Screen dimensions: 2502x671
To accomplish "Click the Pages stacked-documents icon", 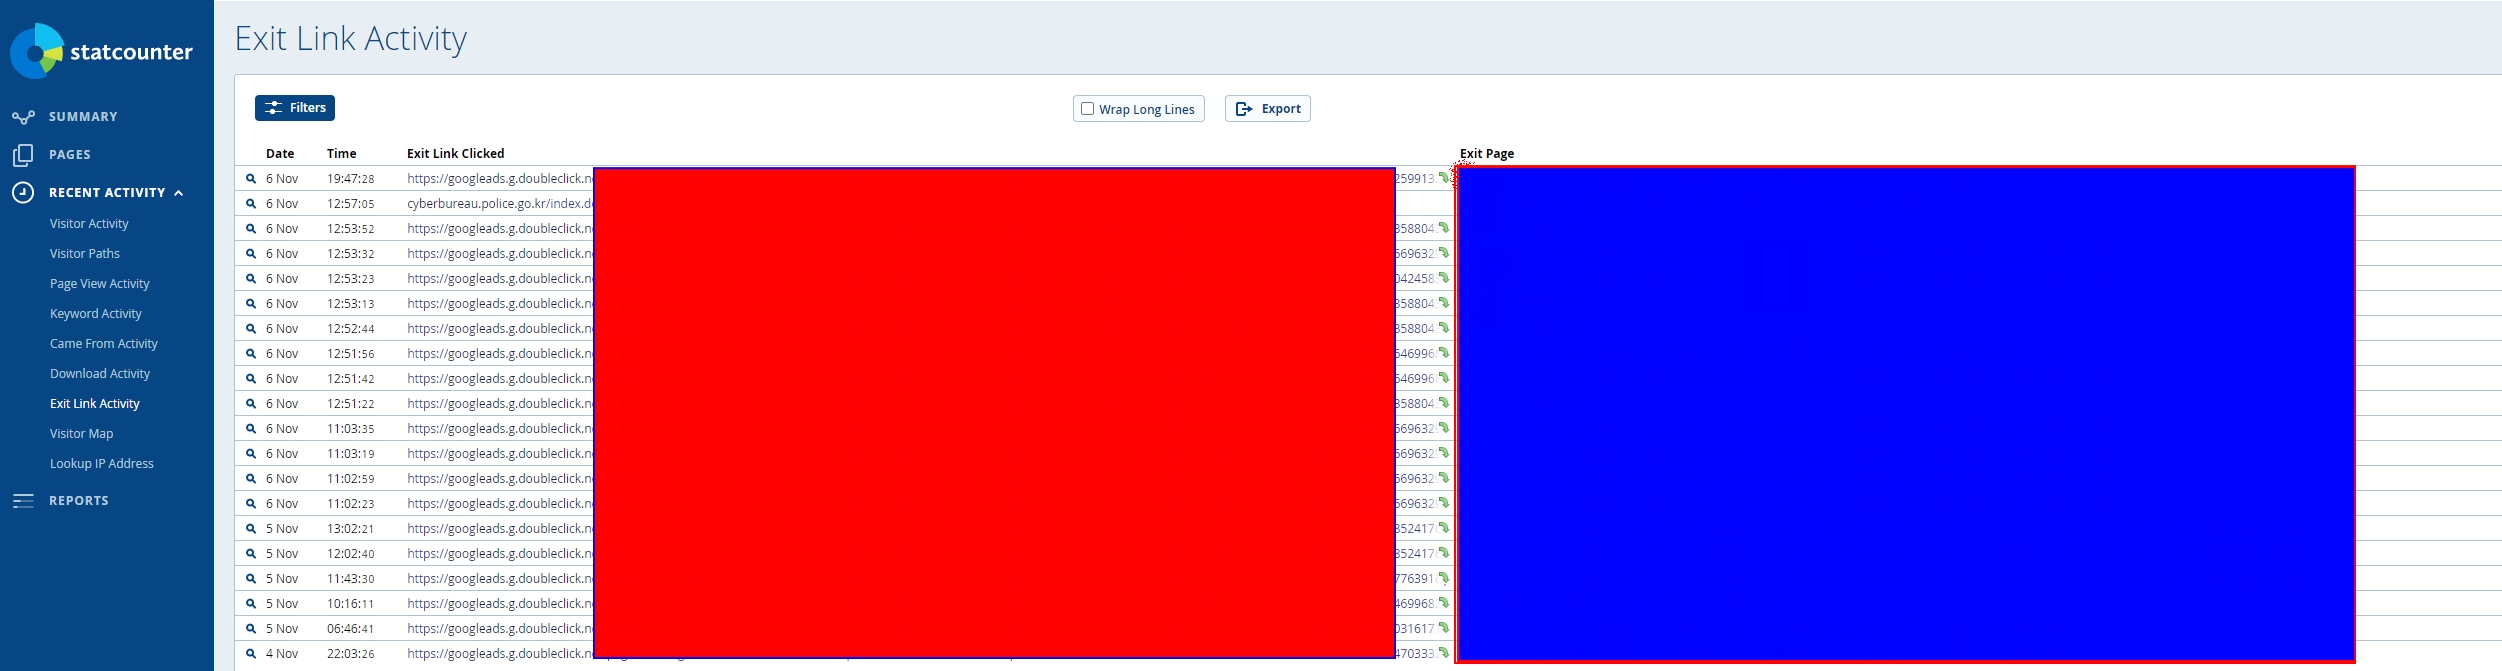I will click(23, 155).
